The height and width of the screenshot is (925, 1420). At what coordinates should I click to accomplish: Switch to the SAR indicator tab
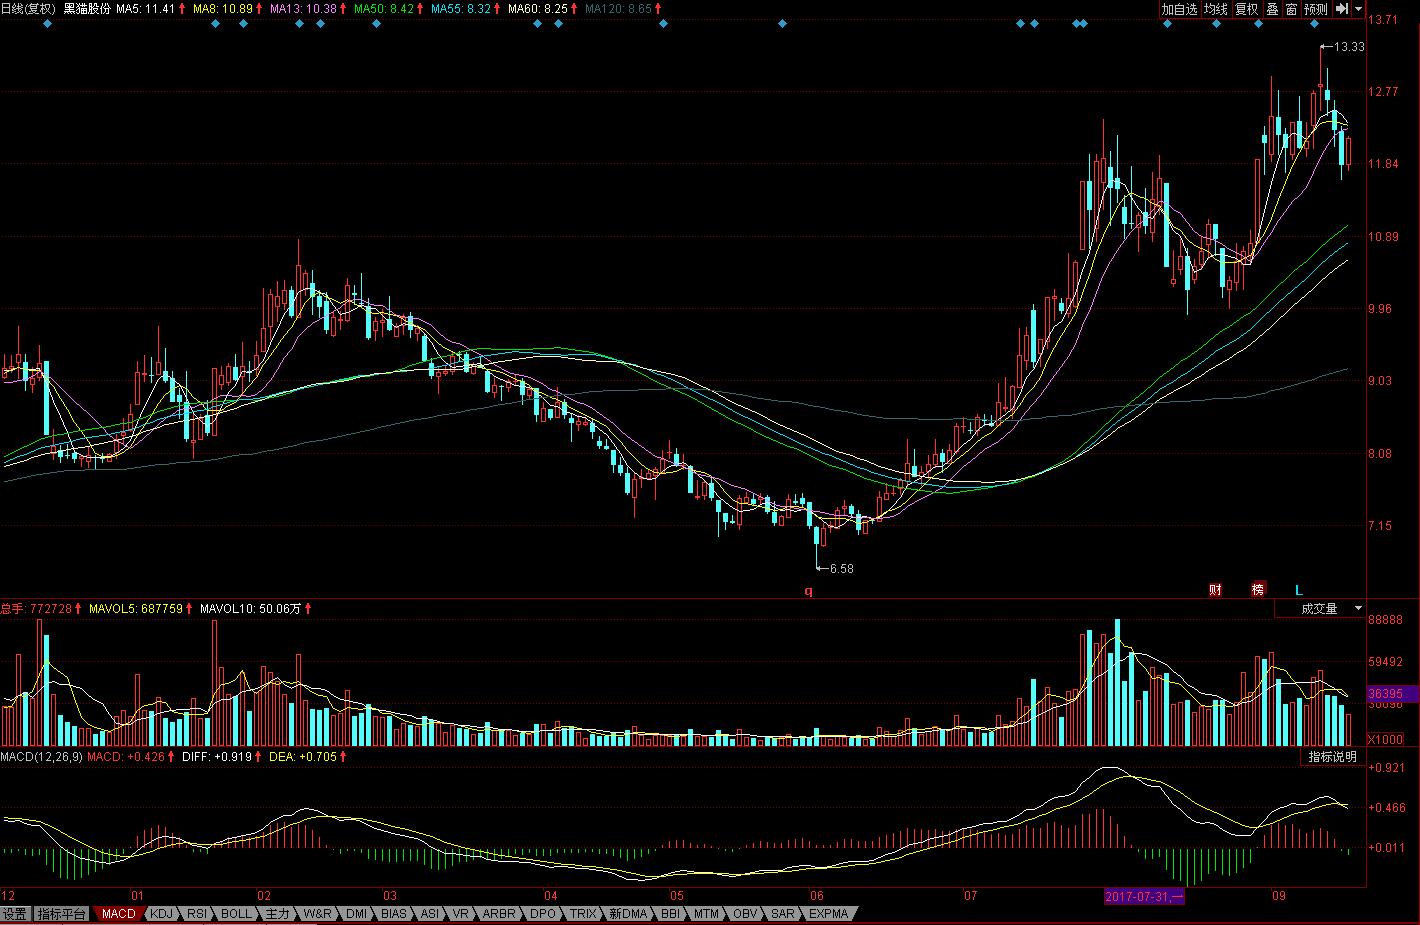point(783,914)
